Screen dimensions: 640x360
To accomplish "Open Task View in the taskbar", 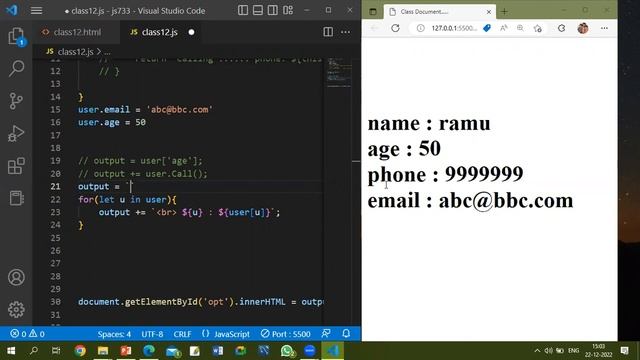I will point(56,351).
